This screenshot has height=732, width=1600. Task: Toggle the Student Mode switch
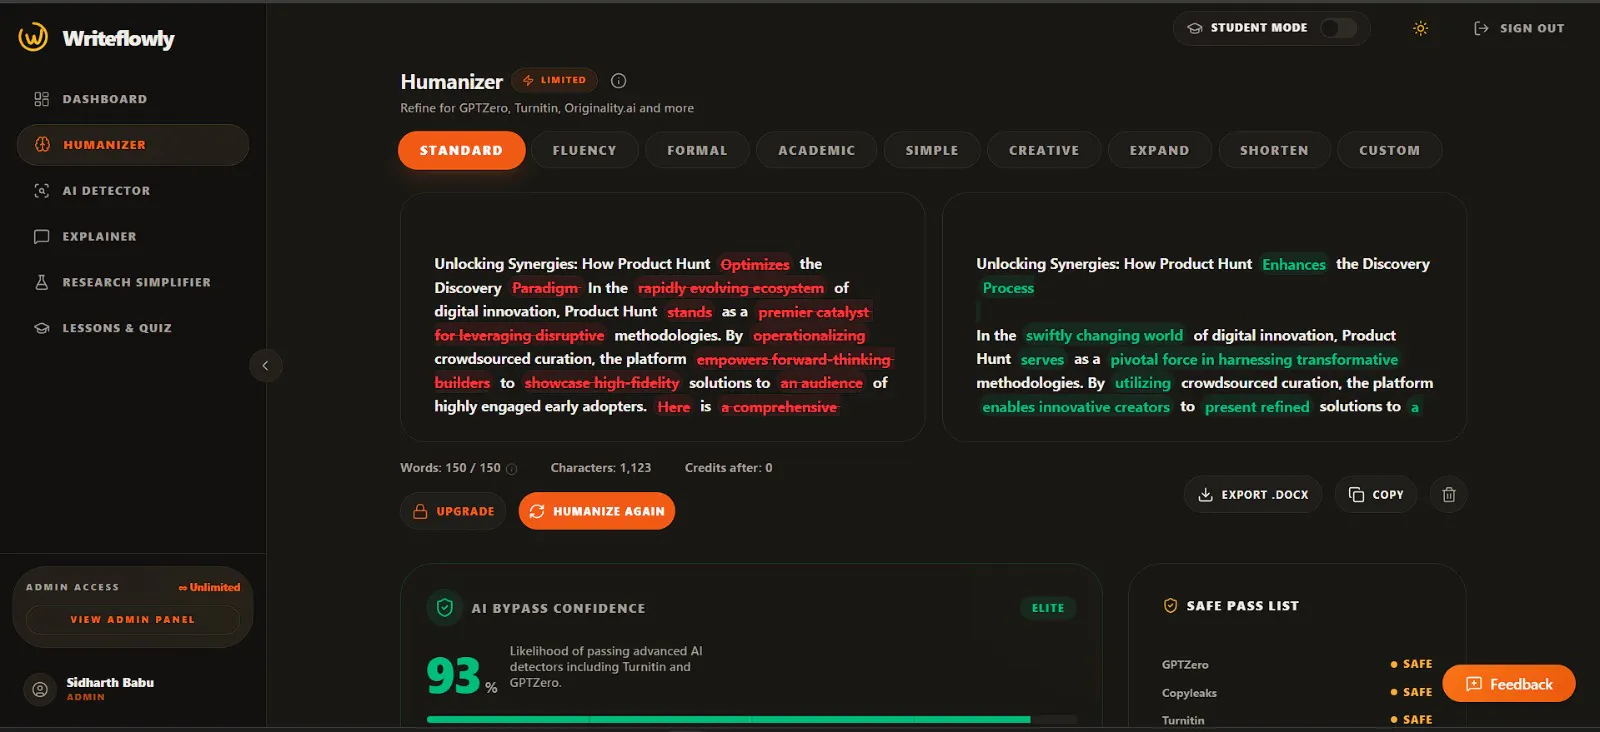tap(1338, 28)
